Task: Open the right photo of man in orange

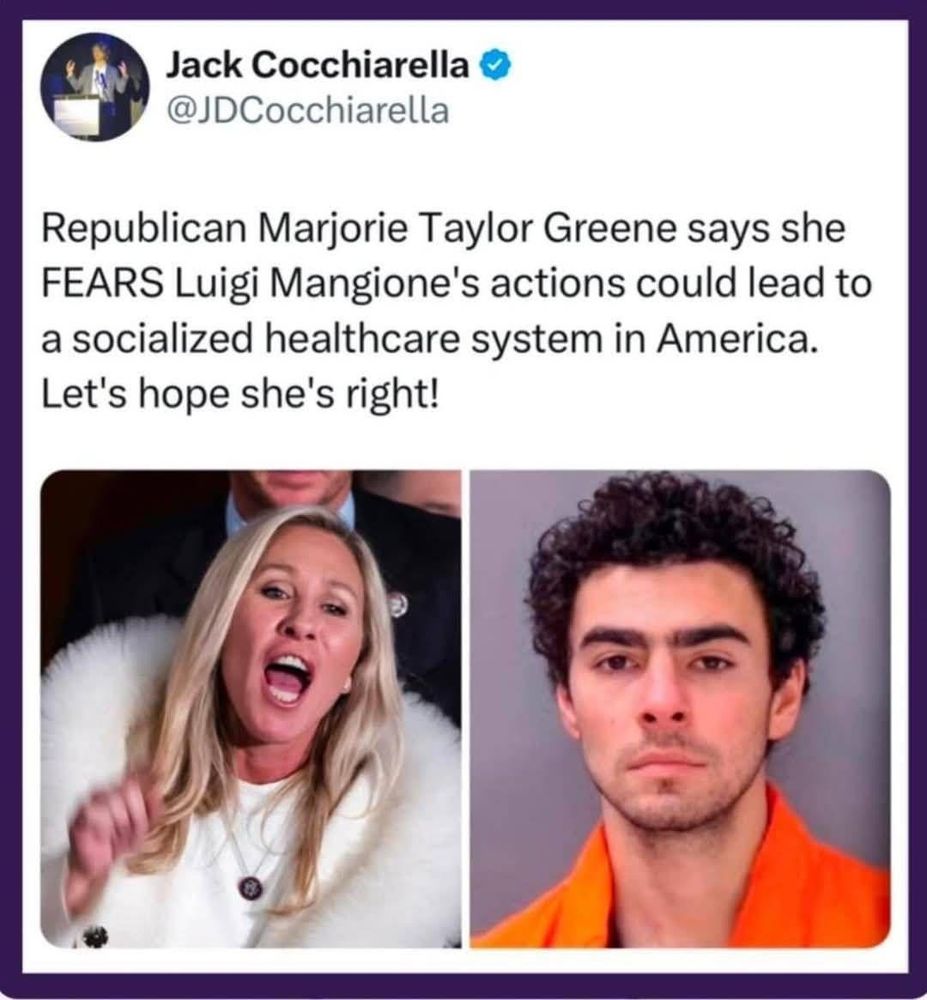Action: coord(680,709)
